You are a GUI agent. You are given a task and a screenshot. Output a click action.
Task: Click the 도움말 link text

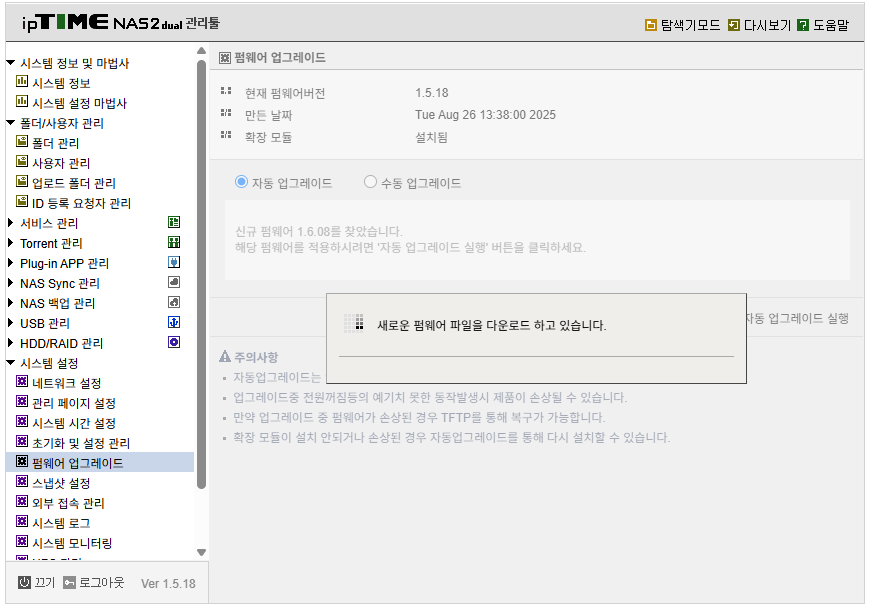pos(831,25)
